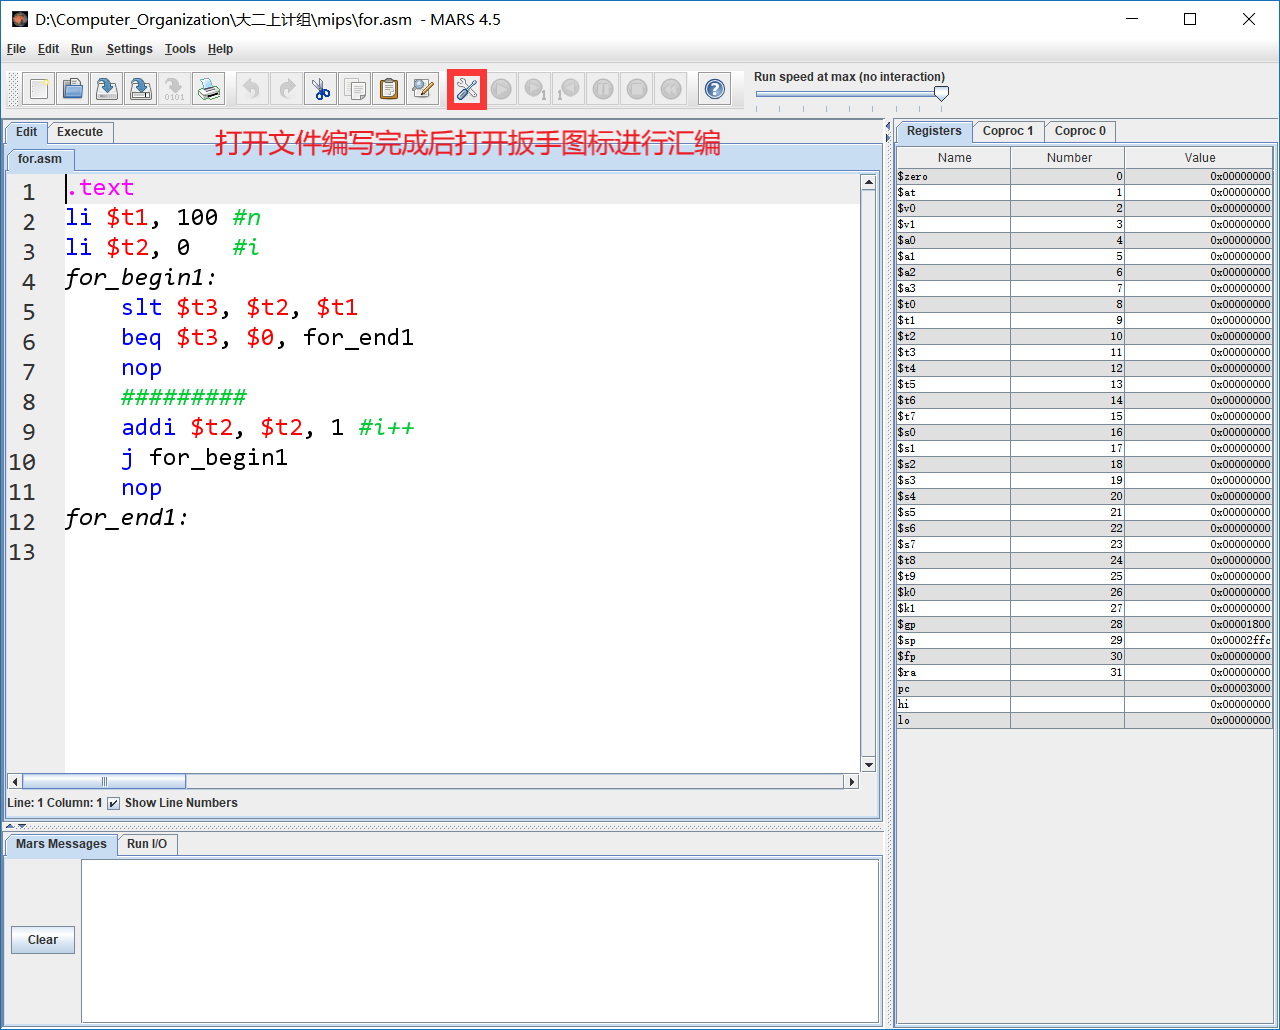Screen dimensions: 1280x1030
Task: Undo the last step with Backstep
Action: pyautogui.click(x=569, y=89)
